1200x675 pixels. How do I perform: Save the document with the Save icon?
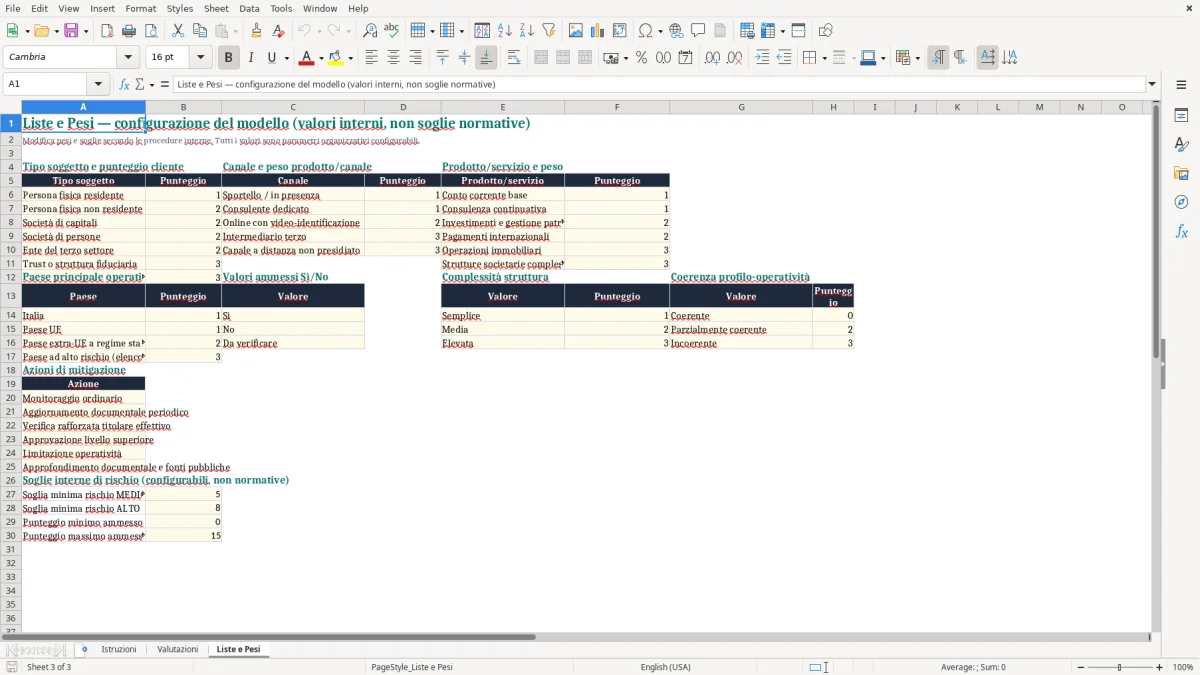tap(71, 31)
